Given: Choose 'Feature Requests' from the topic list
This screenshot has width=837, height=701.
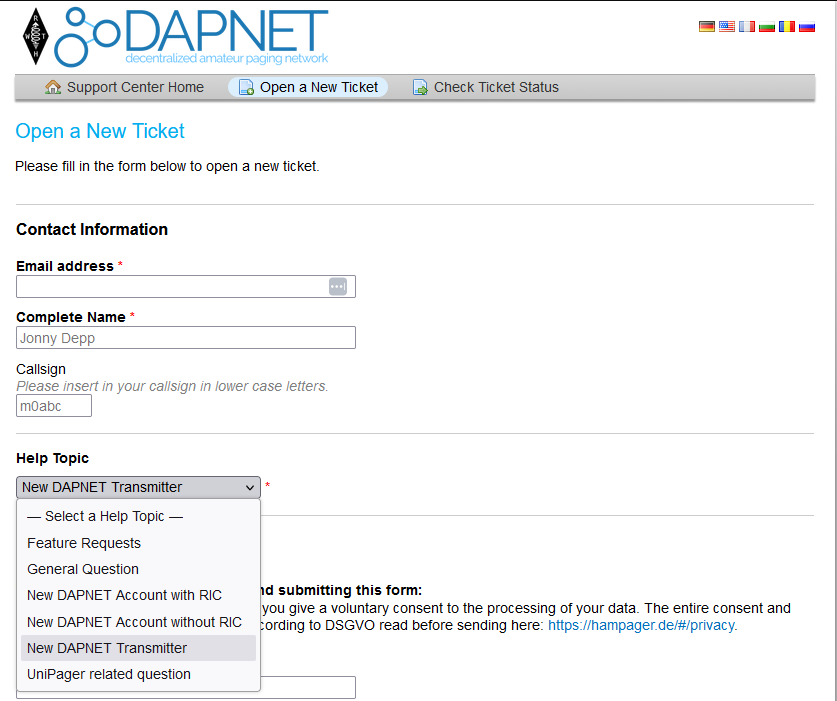Looking at the screenshot, I should (84, 543).
